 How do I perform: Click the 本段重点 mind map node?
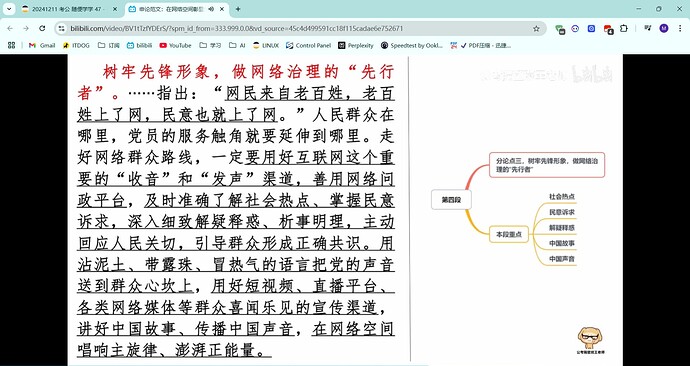(509, 234)
